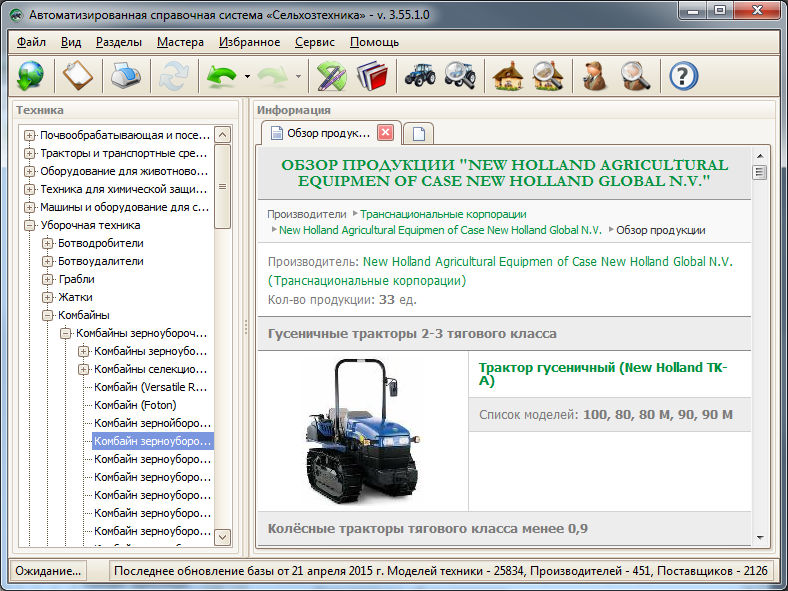Open the Файл menu
Viewport: 788px width, 591px height.
click(31, 42)
